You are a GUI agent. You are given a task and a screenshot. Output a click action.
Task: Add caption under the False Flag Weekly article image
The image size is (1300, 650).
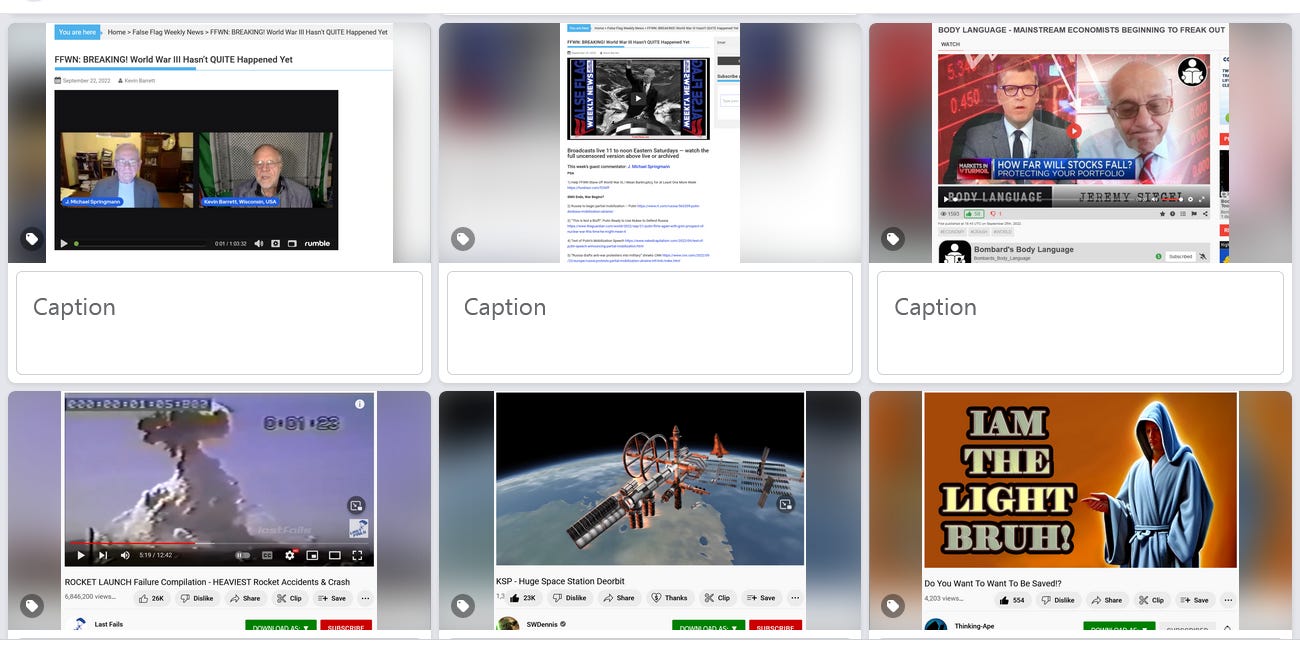pos(650,323)
